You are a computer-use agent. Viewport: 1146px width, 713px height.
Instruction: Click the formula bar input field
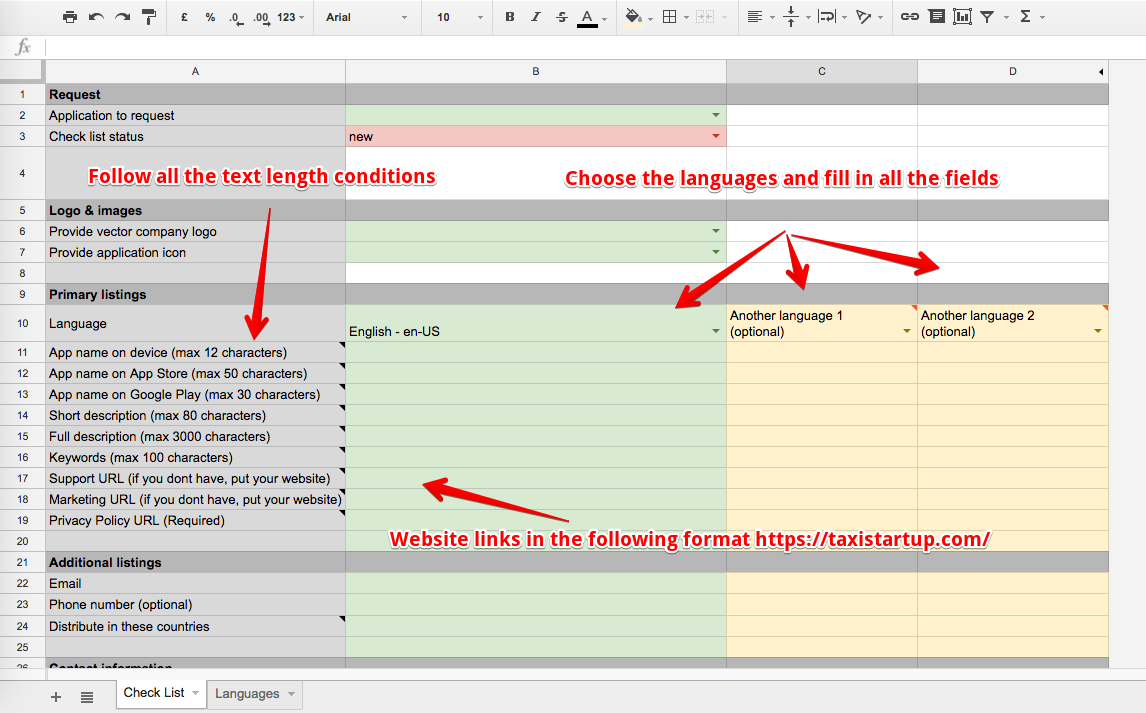590,47
